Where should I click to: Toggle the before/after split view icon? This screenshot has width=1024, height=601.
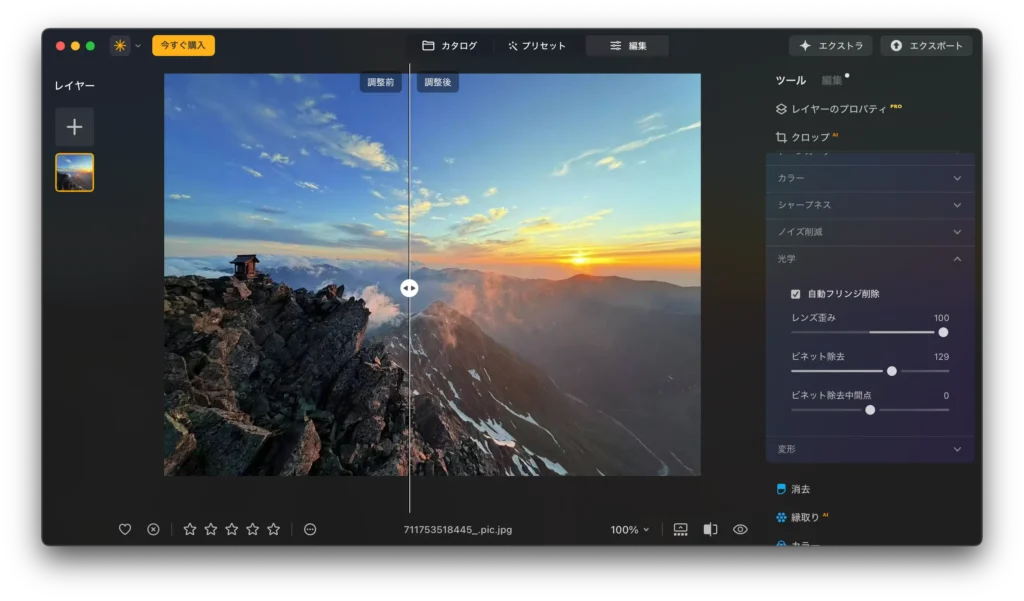(710, 529)
